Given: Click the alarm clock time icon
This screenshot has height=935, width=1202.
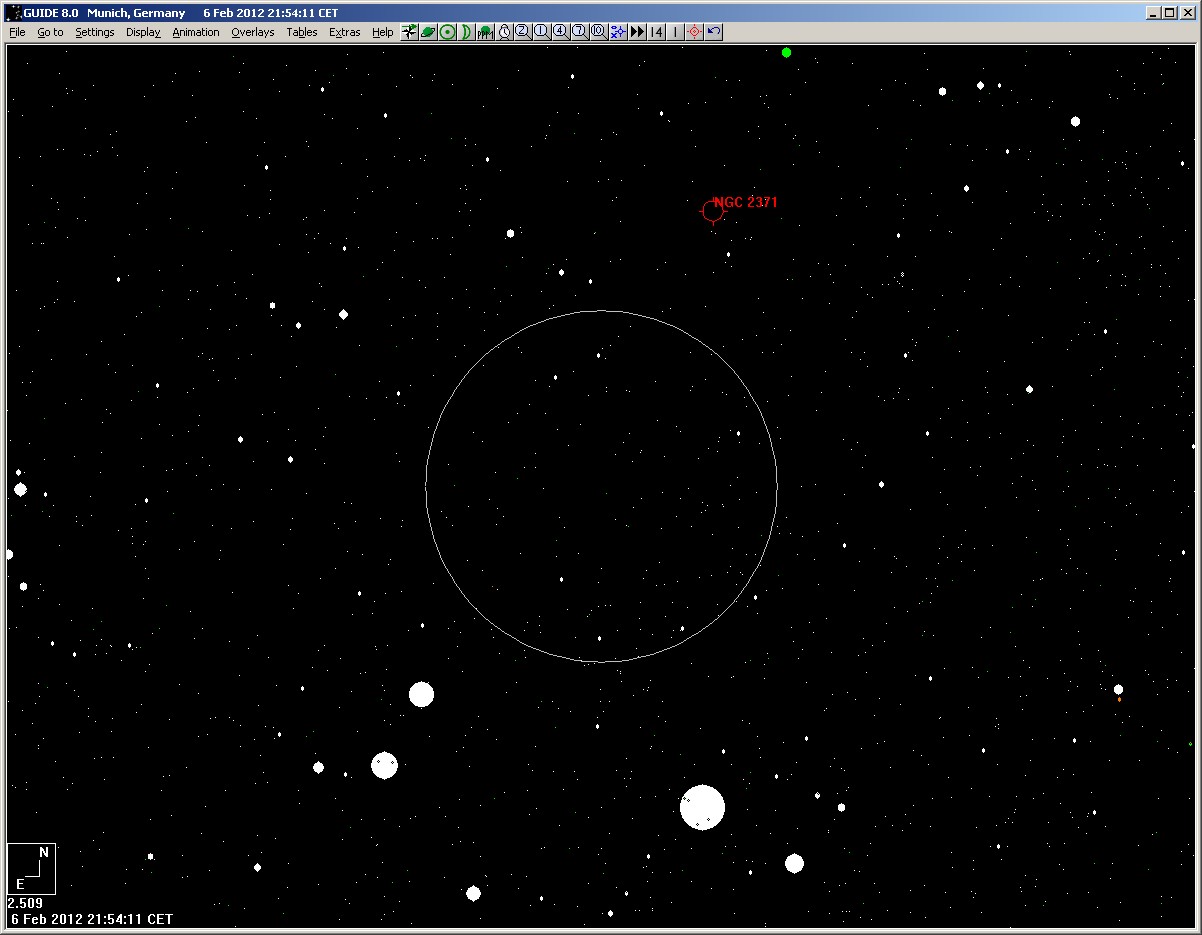Looking at the screenshot, I should tap(504, 32).
